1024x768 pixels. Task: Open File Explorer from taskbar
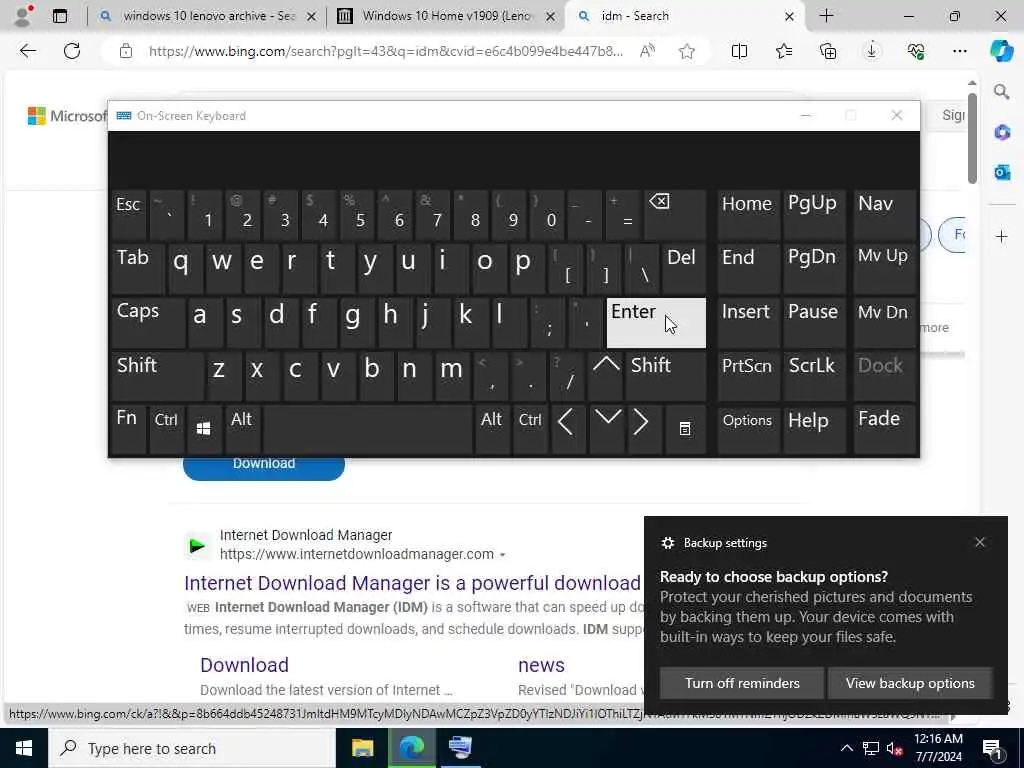tap(362, 748)
